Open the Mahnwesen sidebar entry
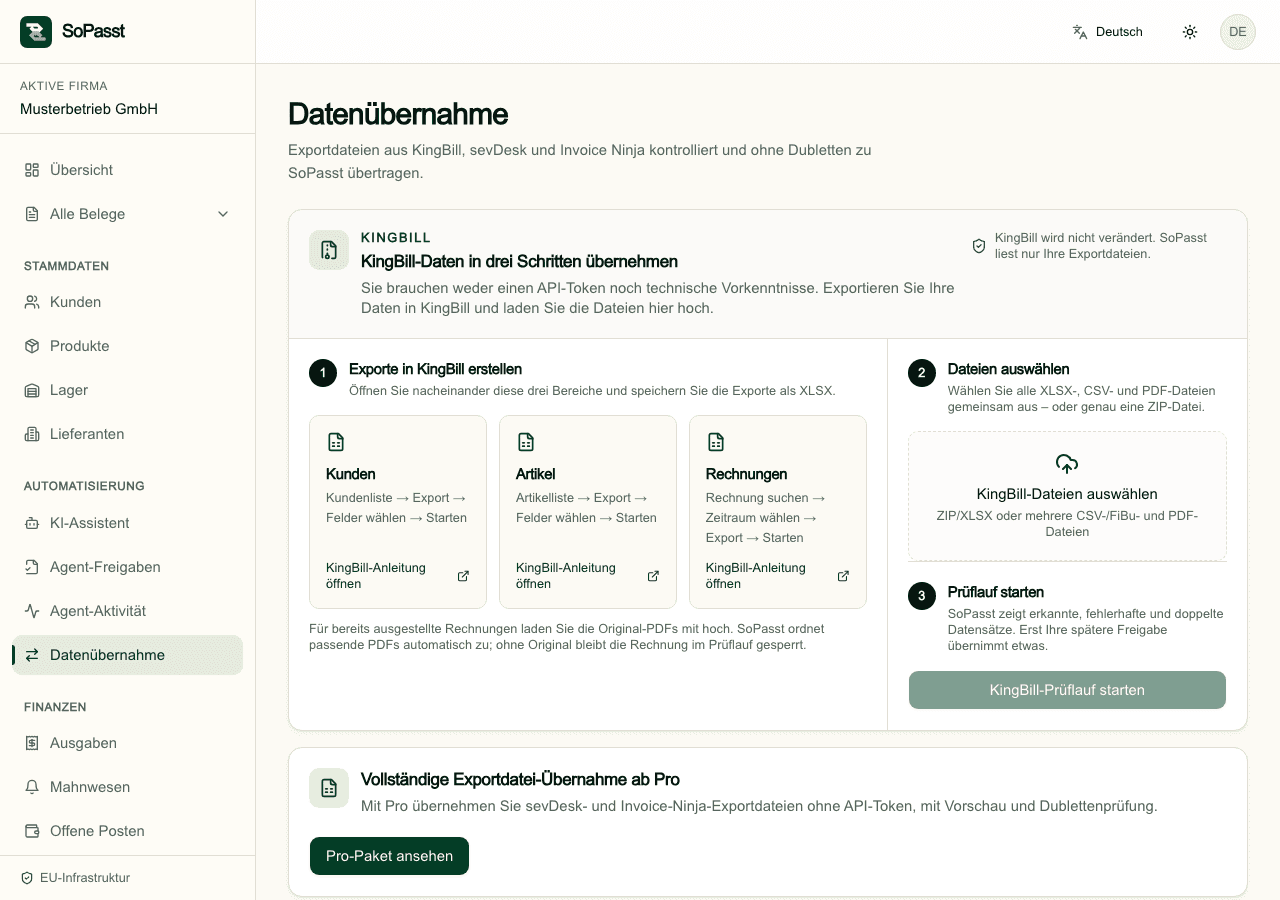 [128, 787]
